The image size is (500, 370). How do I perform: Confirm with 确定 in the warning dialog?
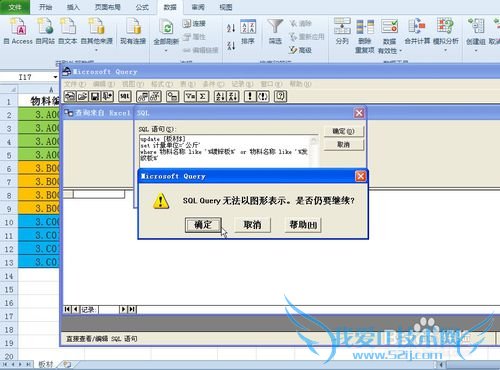(x=203, y=225)
